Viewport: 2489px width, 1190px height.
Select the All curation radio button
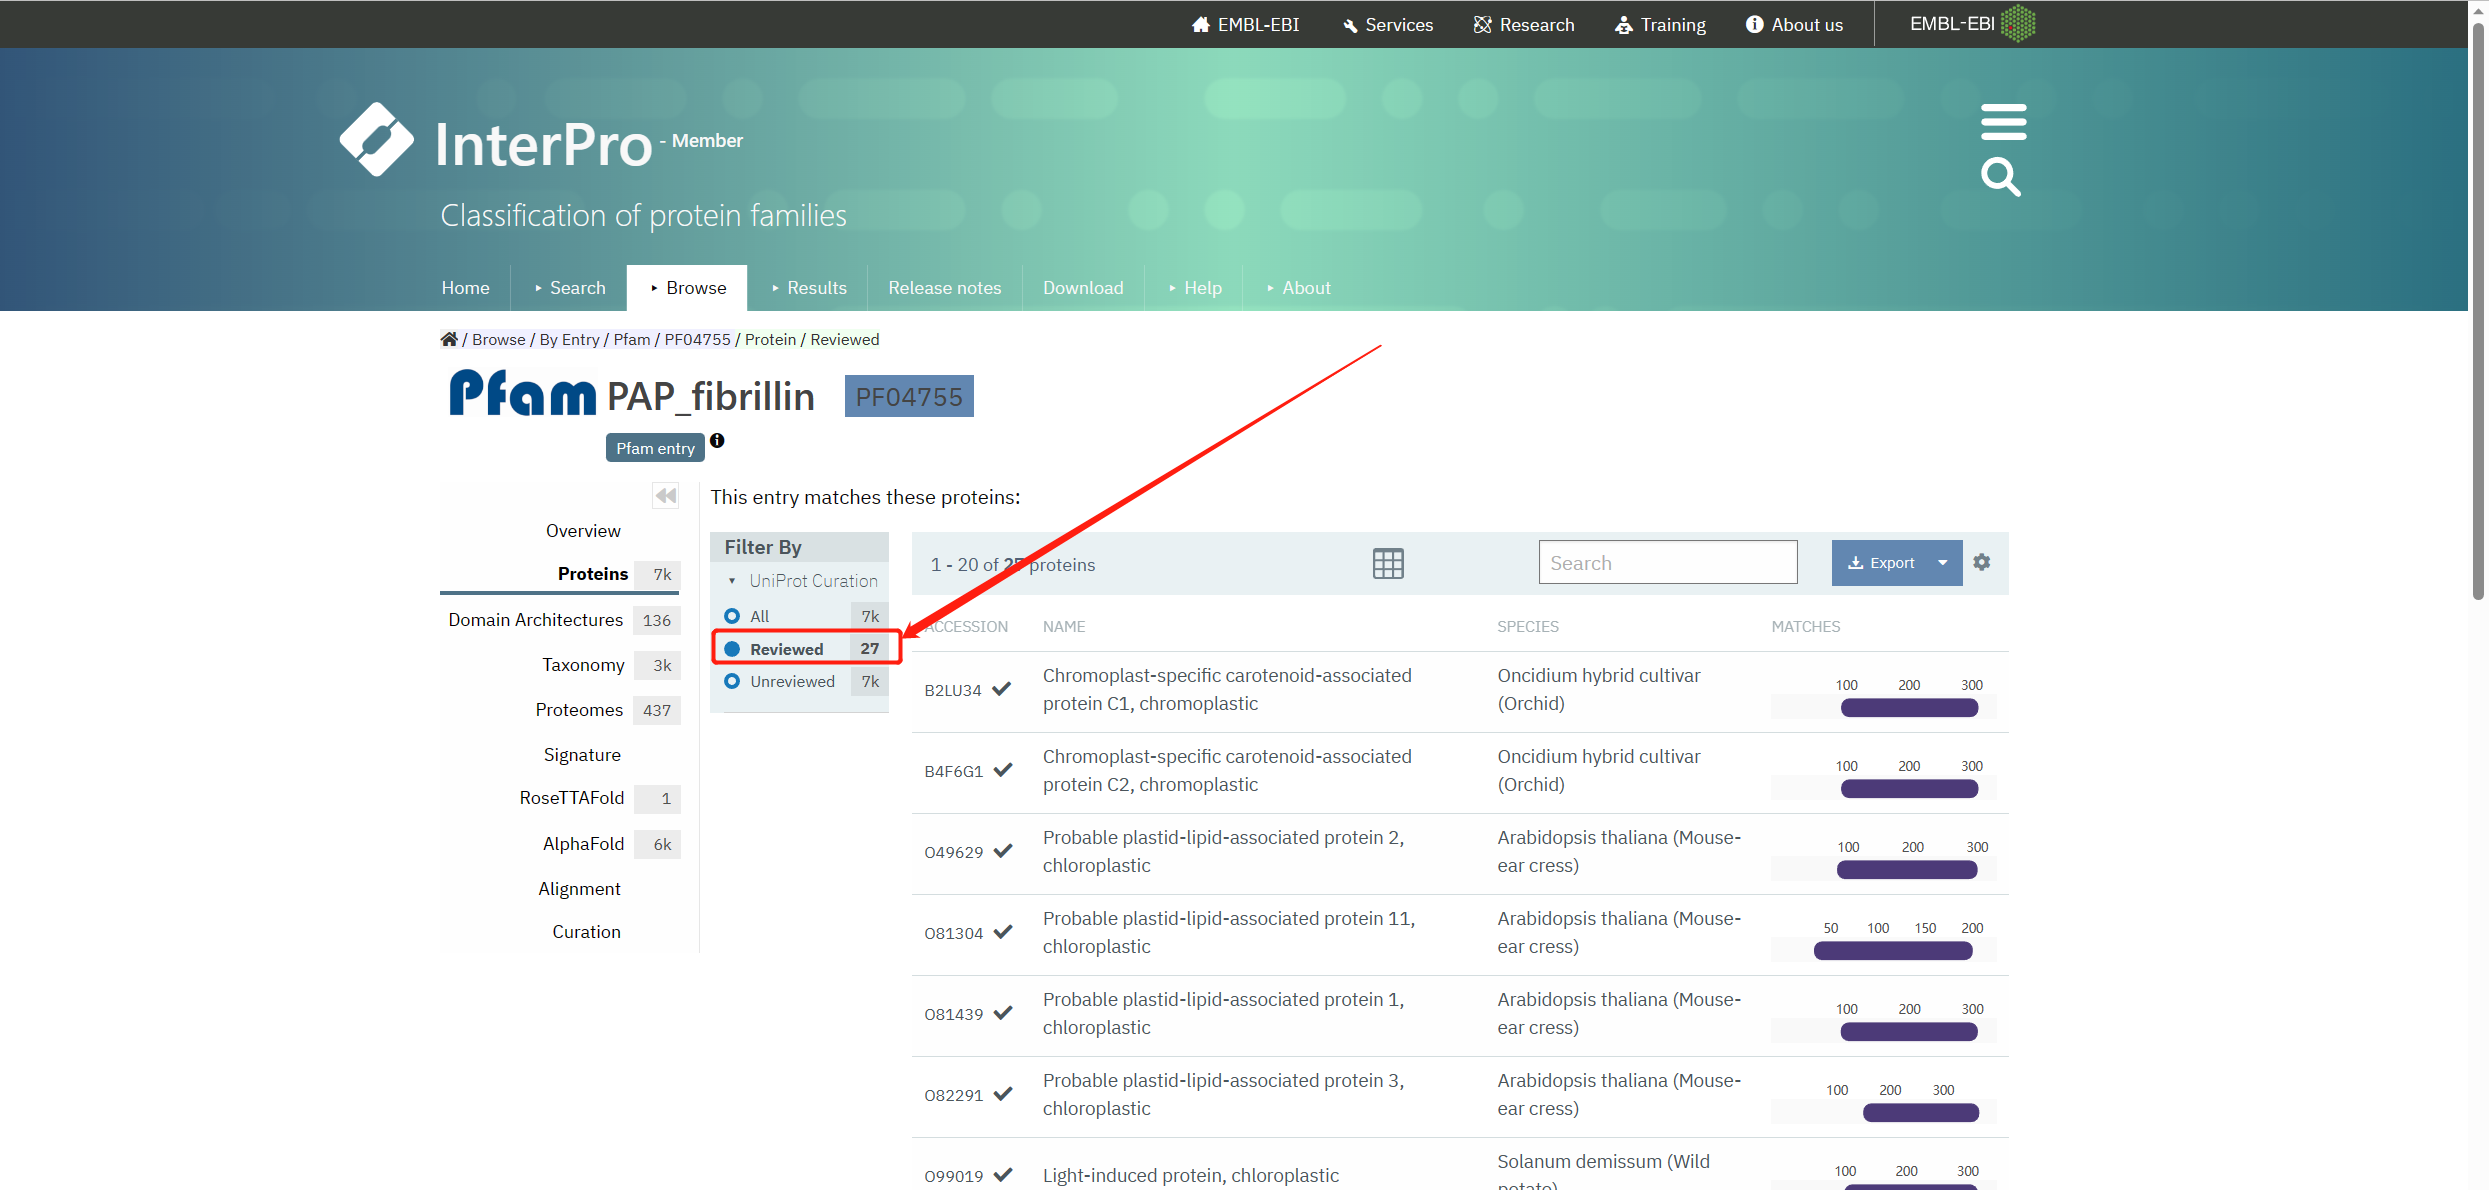[732, 616]
